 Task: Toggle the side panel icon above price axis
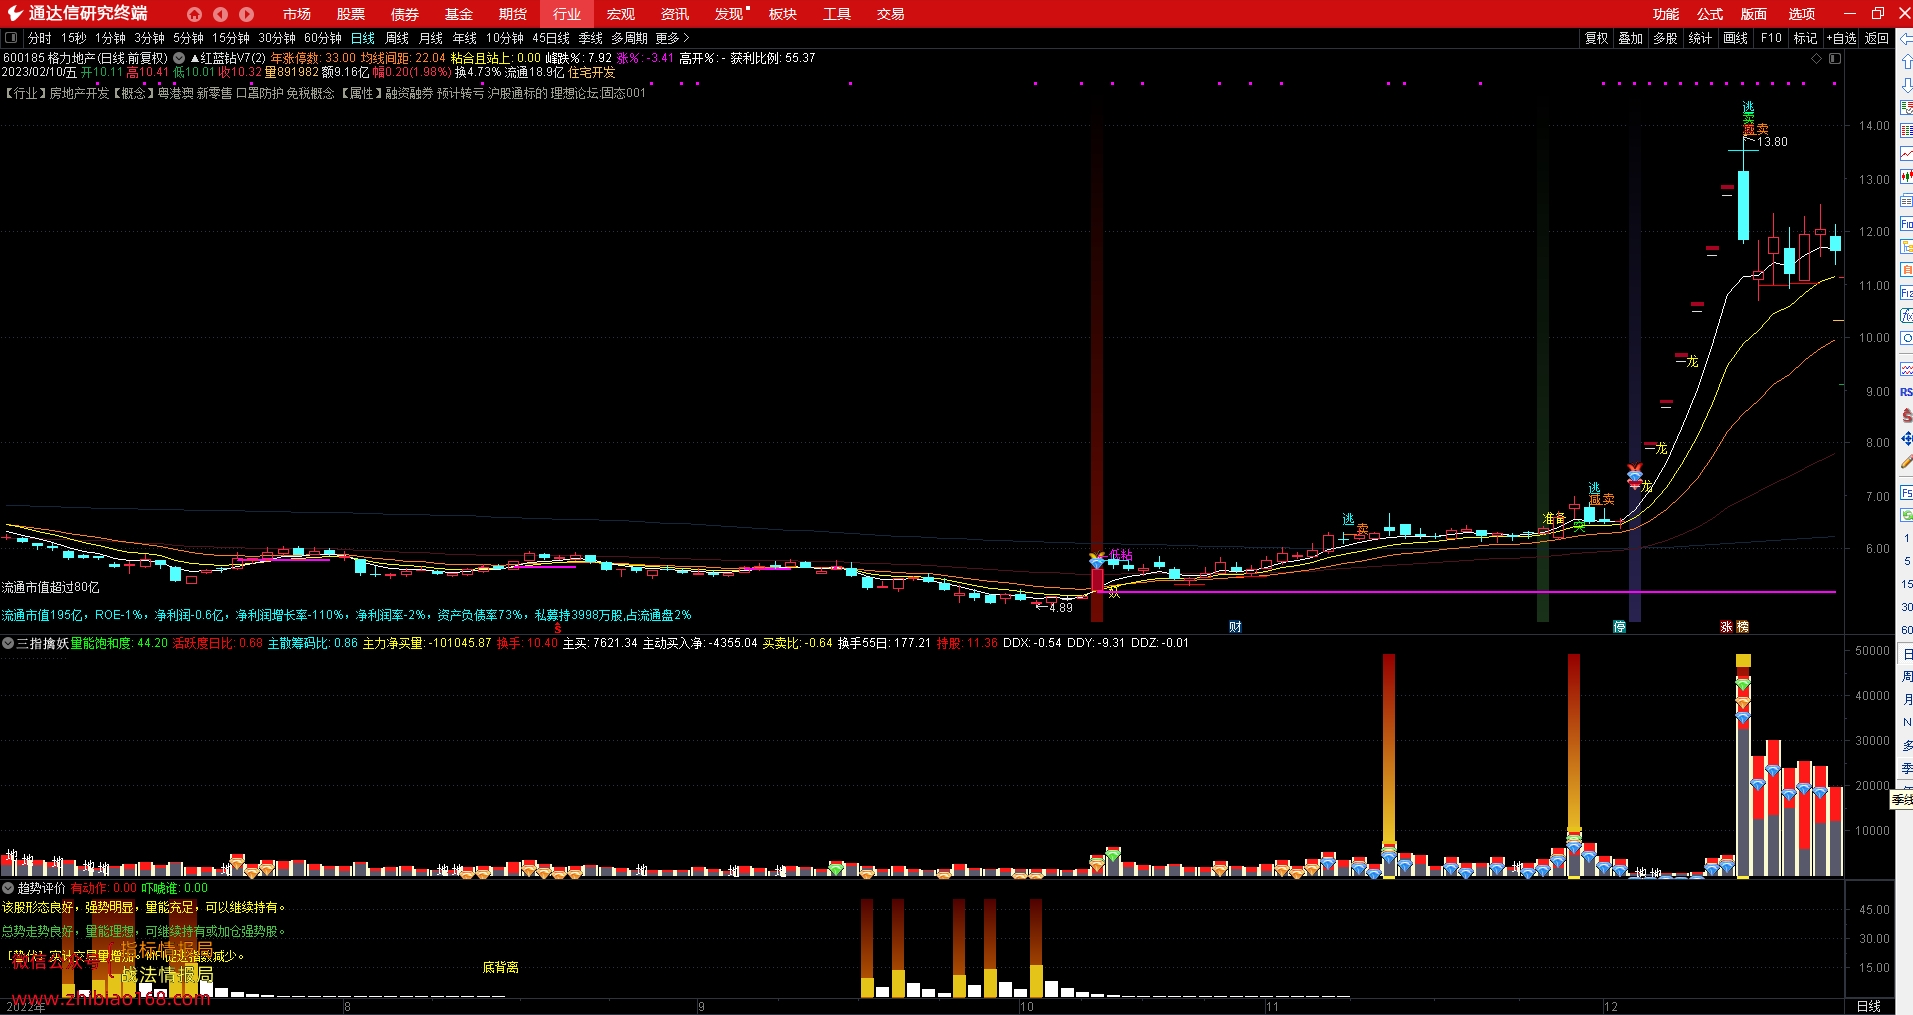1835,58
